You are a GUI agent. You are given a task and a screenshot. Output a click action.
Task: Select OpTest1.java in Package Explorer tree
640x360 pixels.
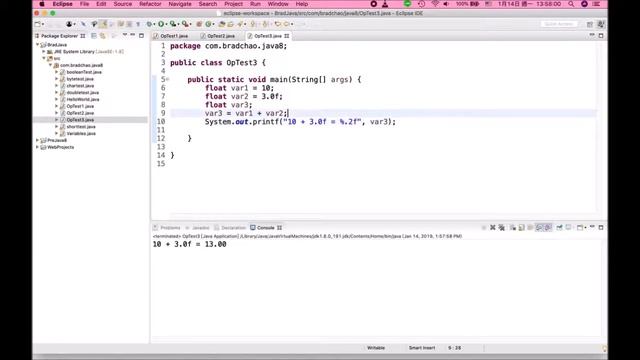click(80, 106)
